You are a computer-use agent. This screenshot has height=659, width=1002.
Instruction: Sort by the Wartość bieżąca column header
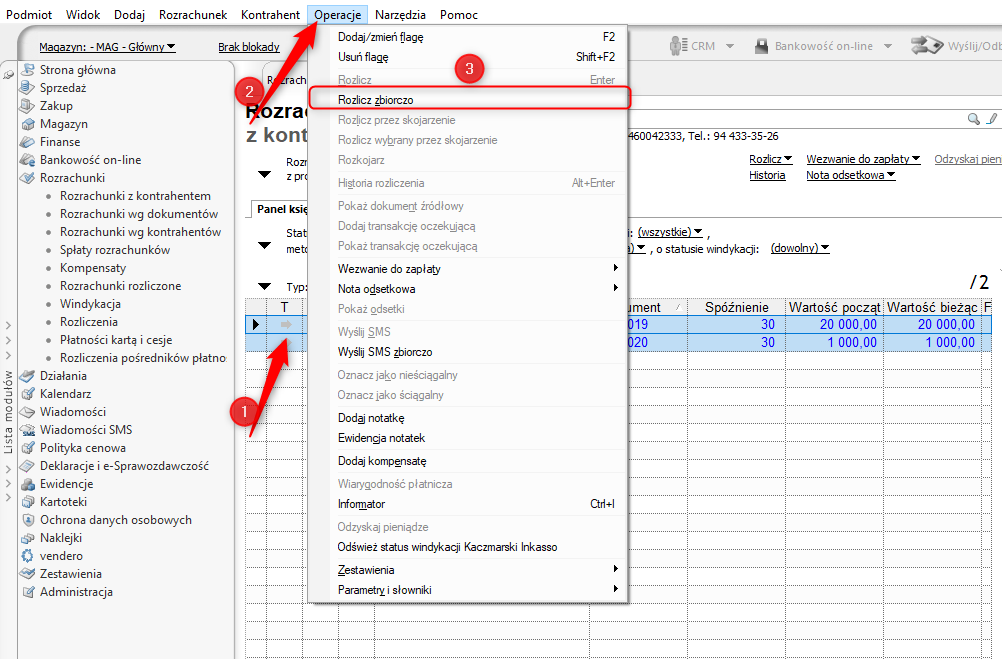tap(932, 307)
